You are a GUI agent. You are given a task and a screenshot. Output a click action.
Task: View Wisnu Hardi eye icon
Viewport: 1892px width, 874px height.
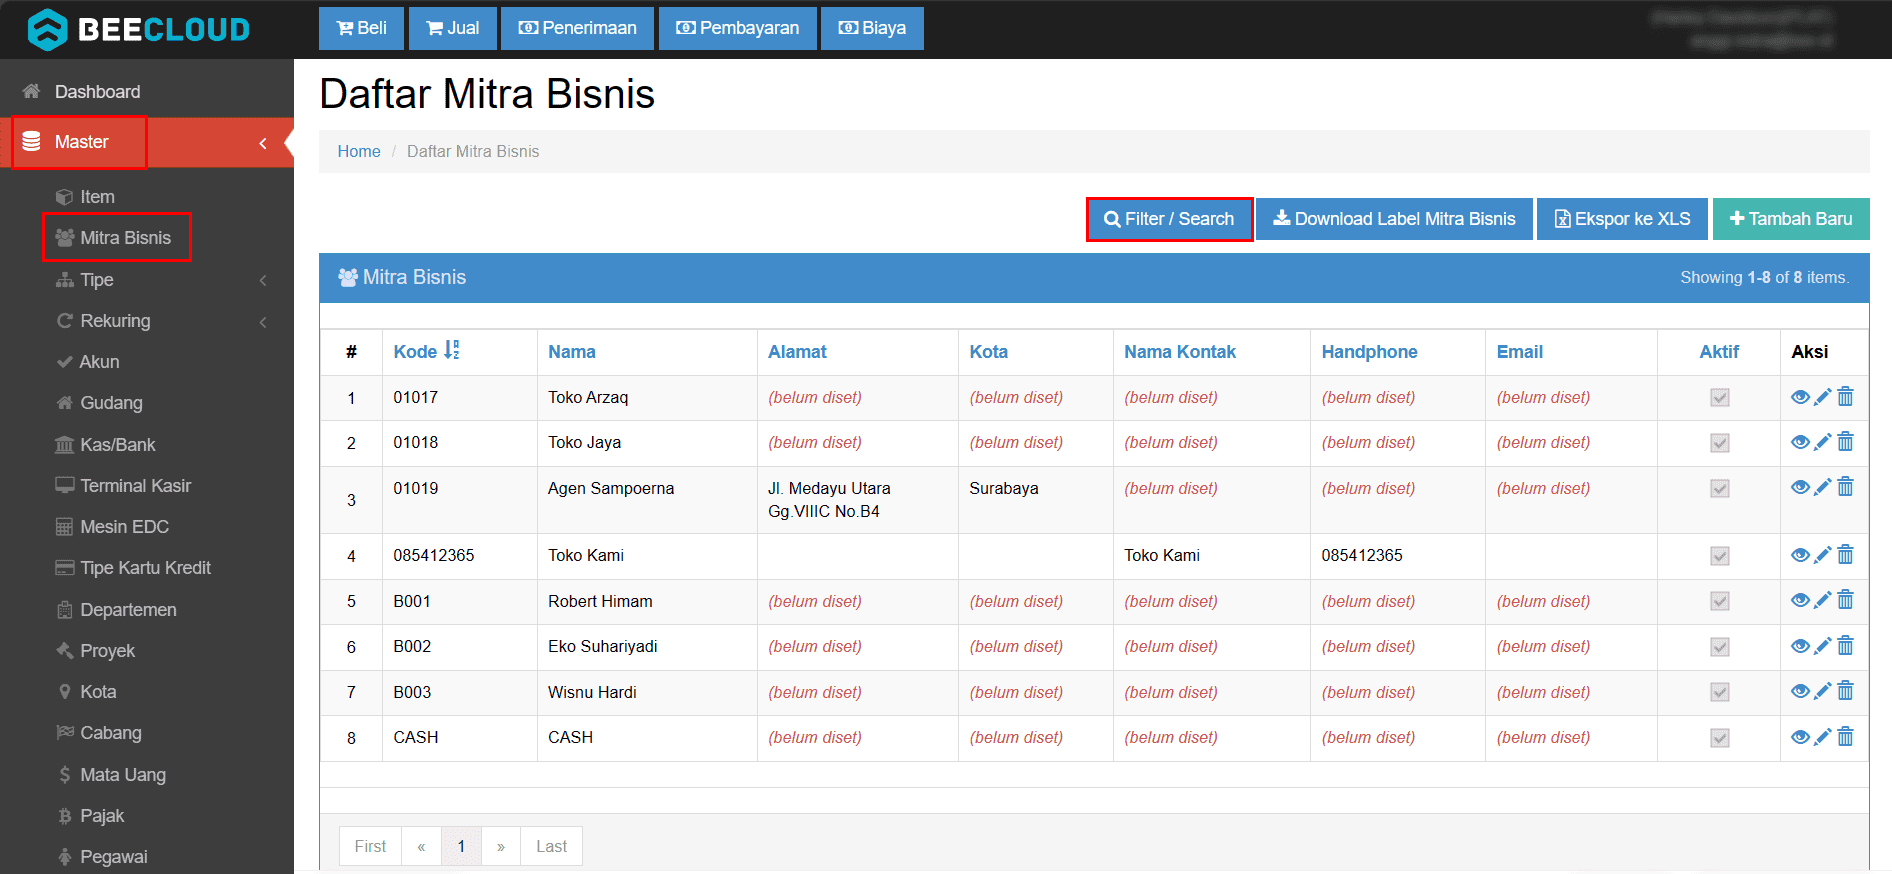1800,691
